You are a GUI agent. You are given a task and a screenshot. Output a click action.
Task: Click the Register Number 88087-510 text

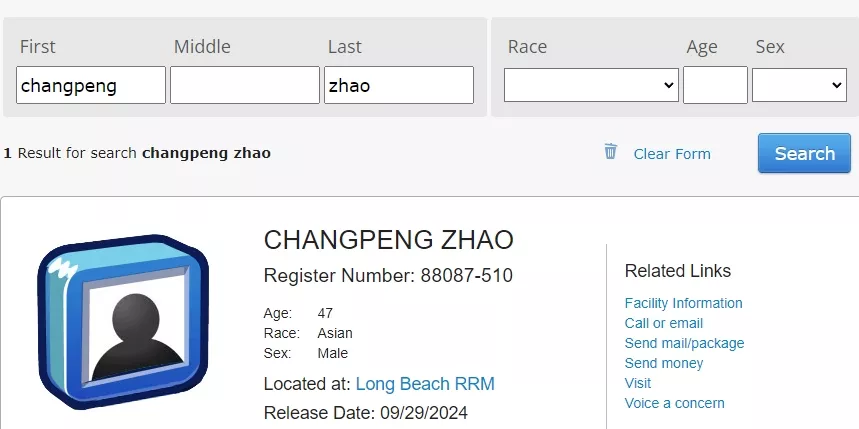(x=388, y=276)
